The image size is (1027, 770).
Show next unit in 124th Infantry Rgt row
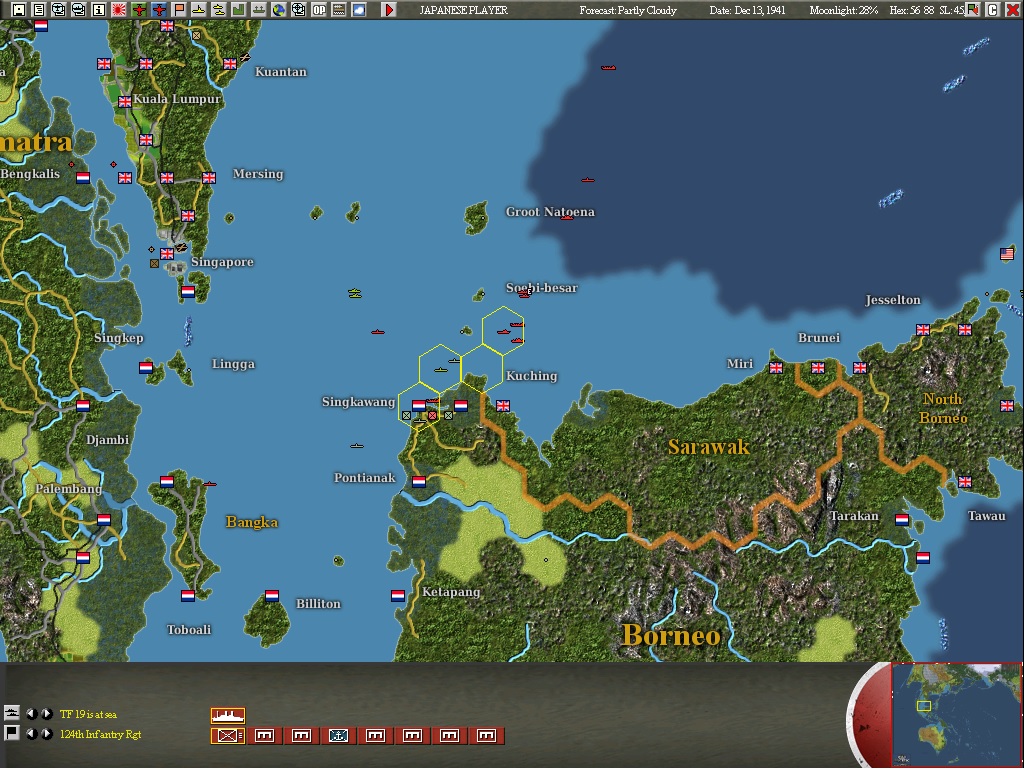tap(47, 734)
